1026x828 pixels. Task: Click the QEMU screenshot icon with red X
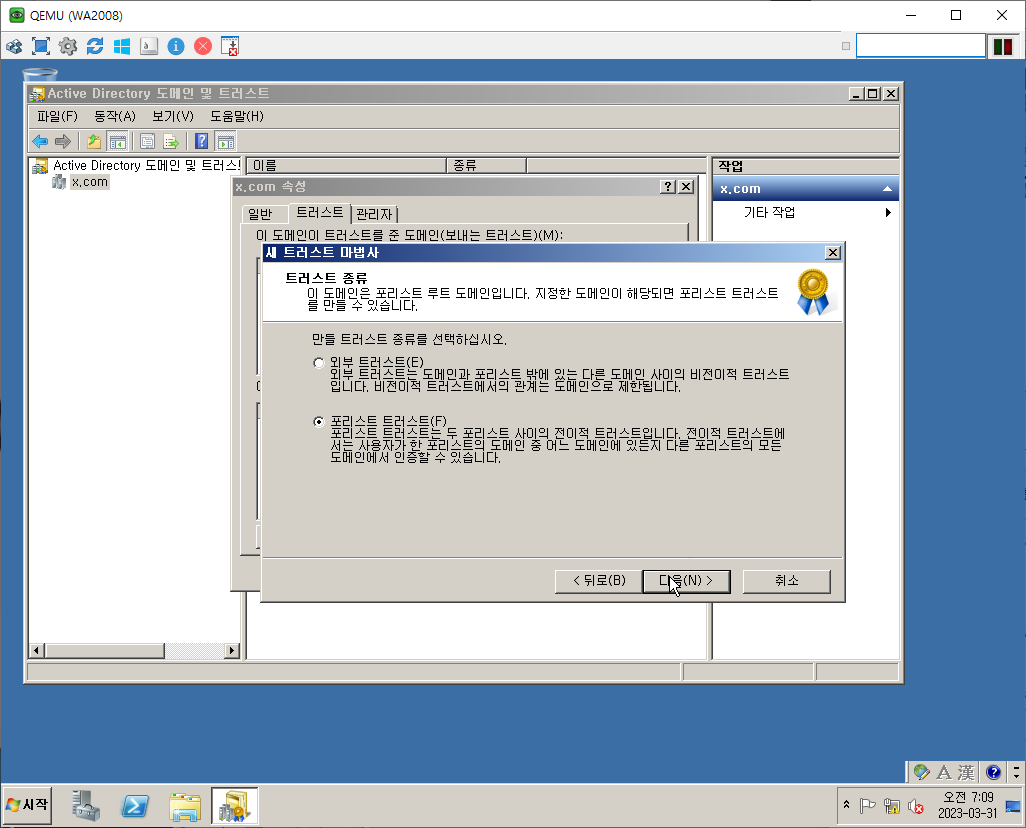click(x=230, y=46)
